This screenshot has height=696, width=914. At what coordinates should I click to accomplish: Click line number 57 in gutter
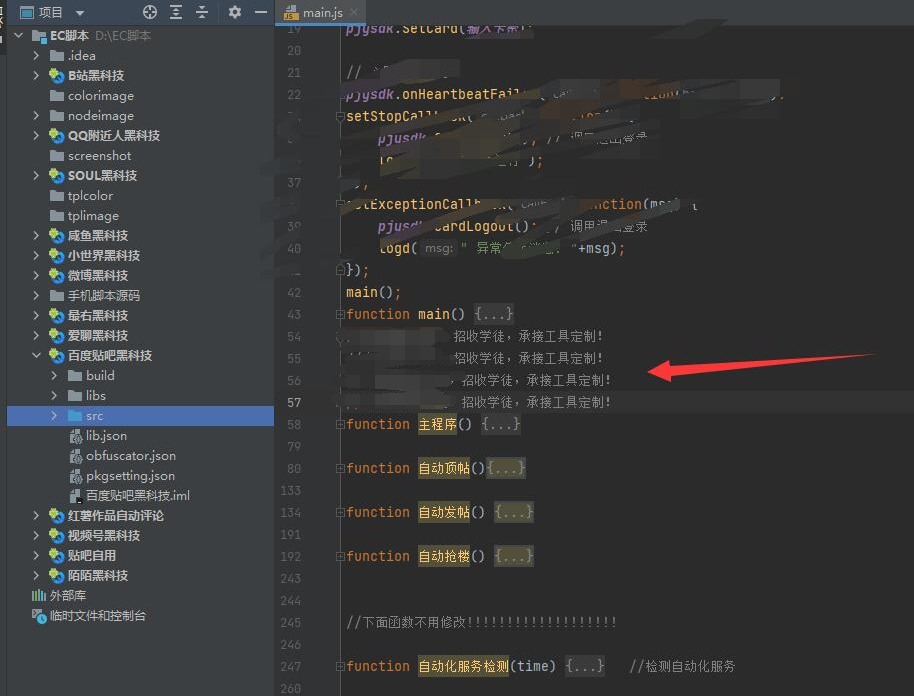coord(294,403)
